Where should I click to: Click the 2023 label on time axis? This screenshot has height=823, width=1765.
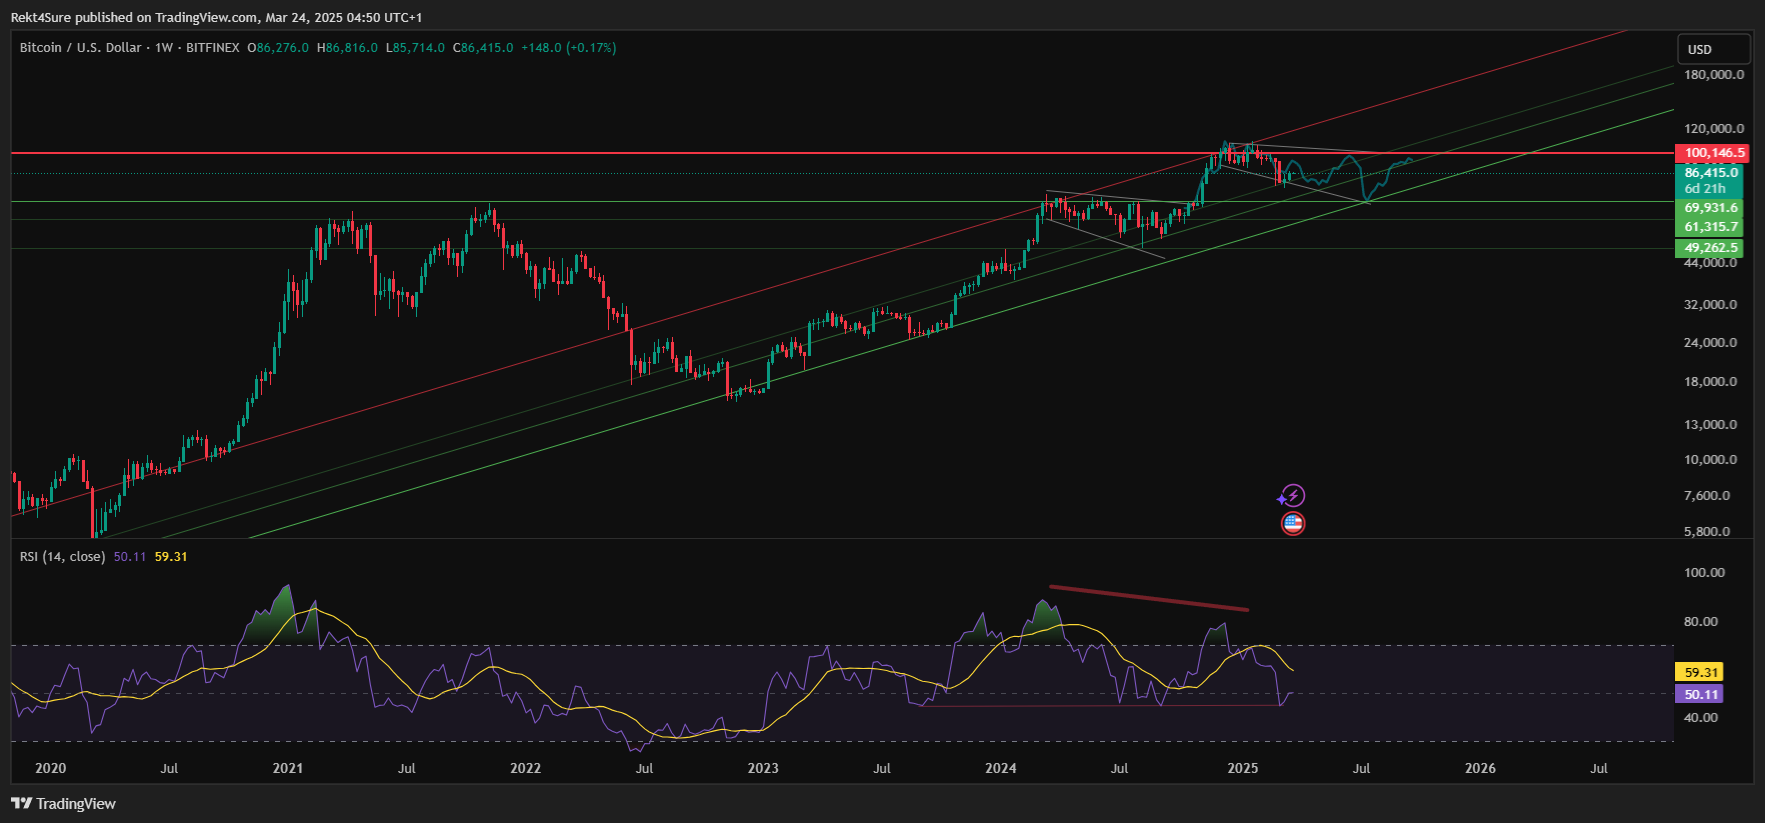tap(763, 768)
